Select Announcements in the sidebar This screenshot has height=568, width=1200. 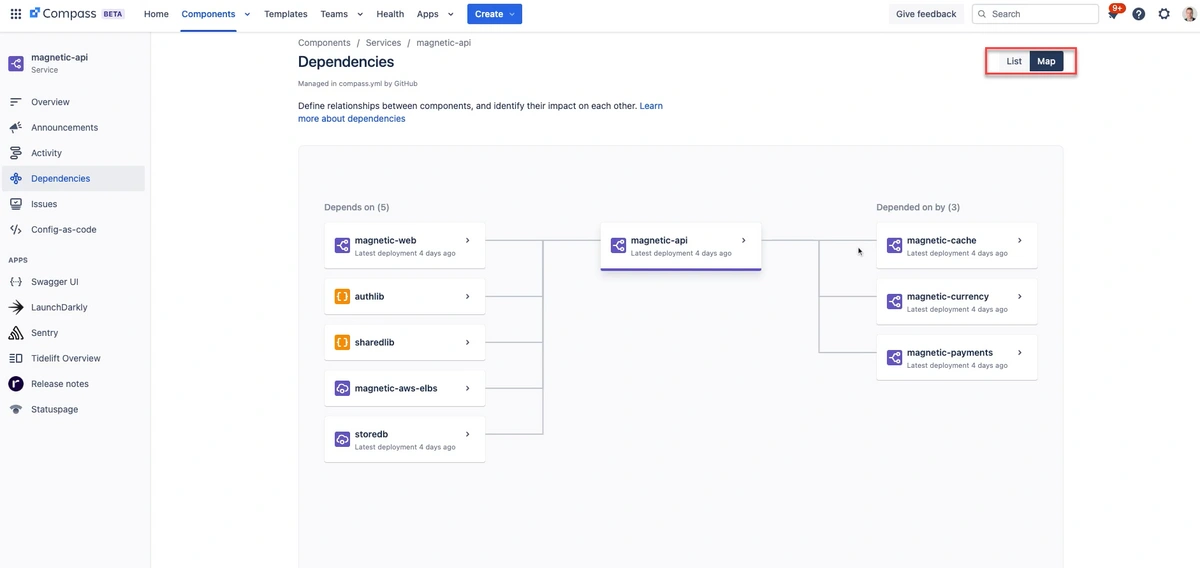pos(73,128)
